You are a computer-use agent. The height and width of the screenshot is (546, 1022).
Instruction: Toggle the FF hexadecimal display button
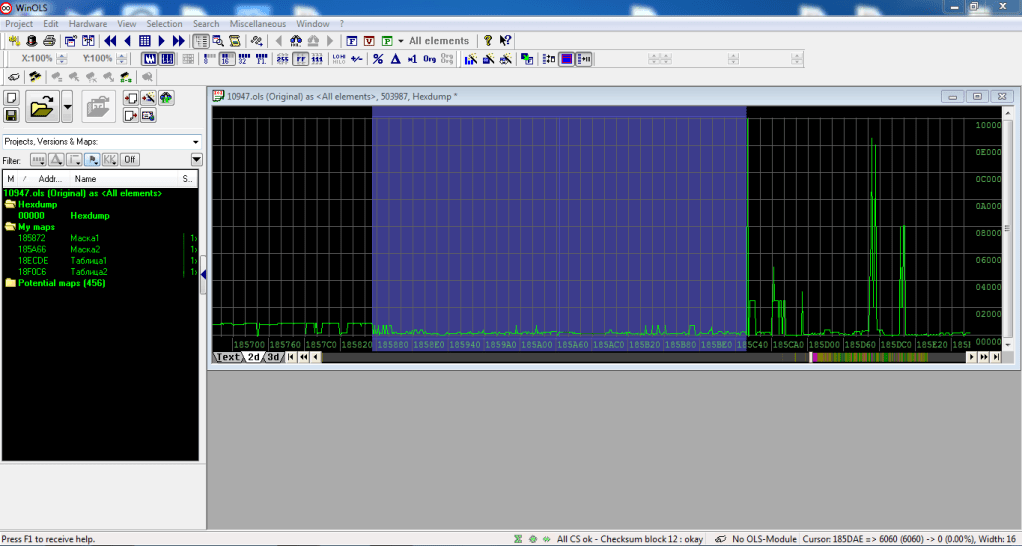click(x=299, y=59)
